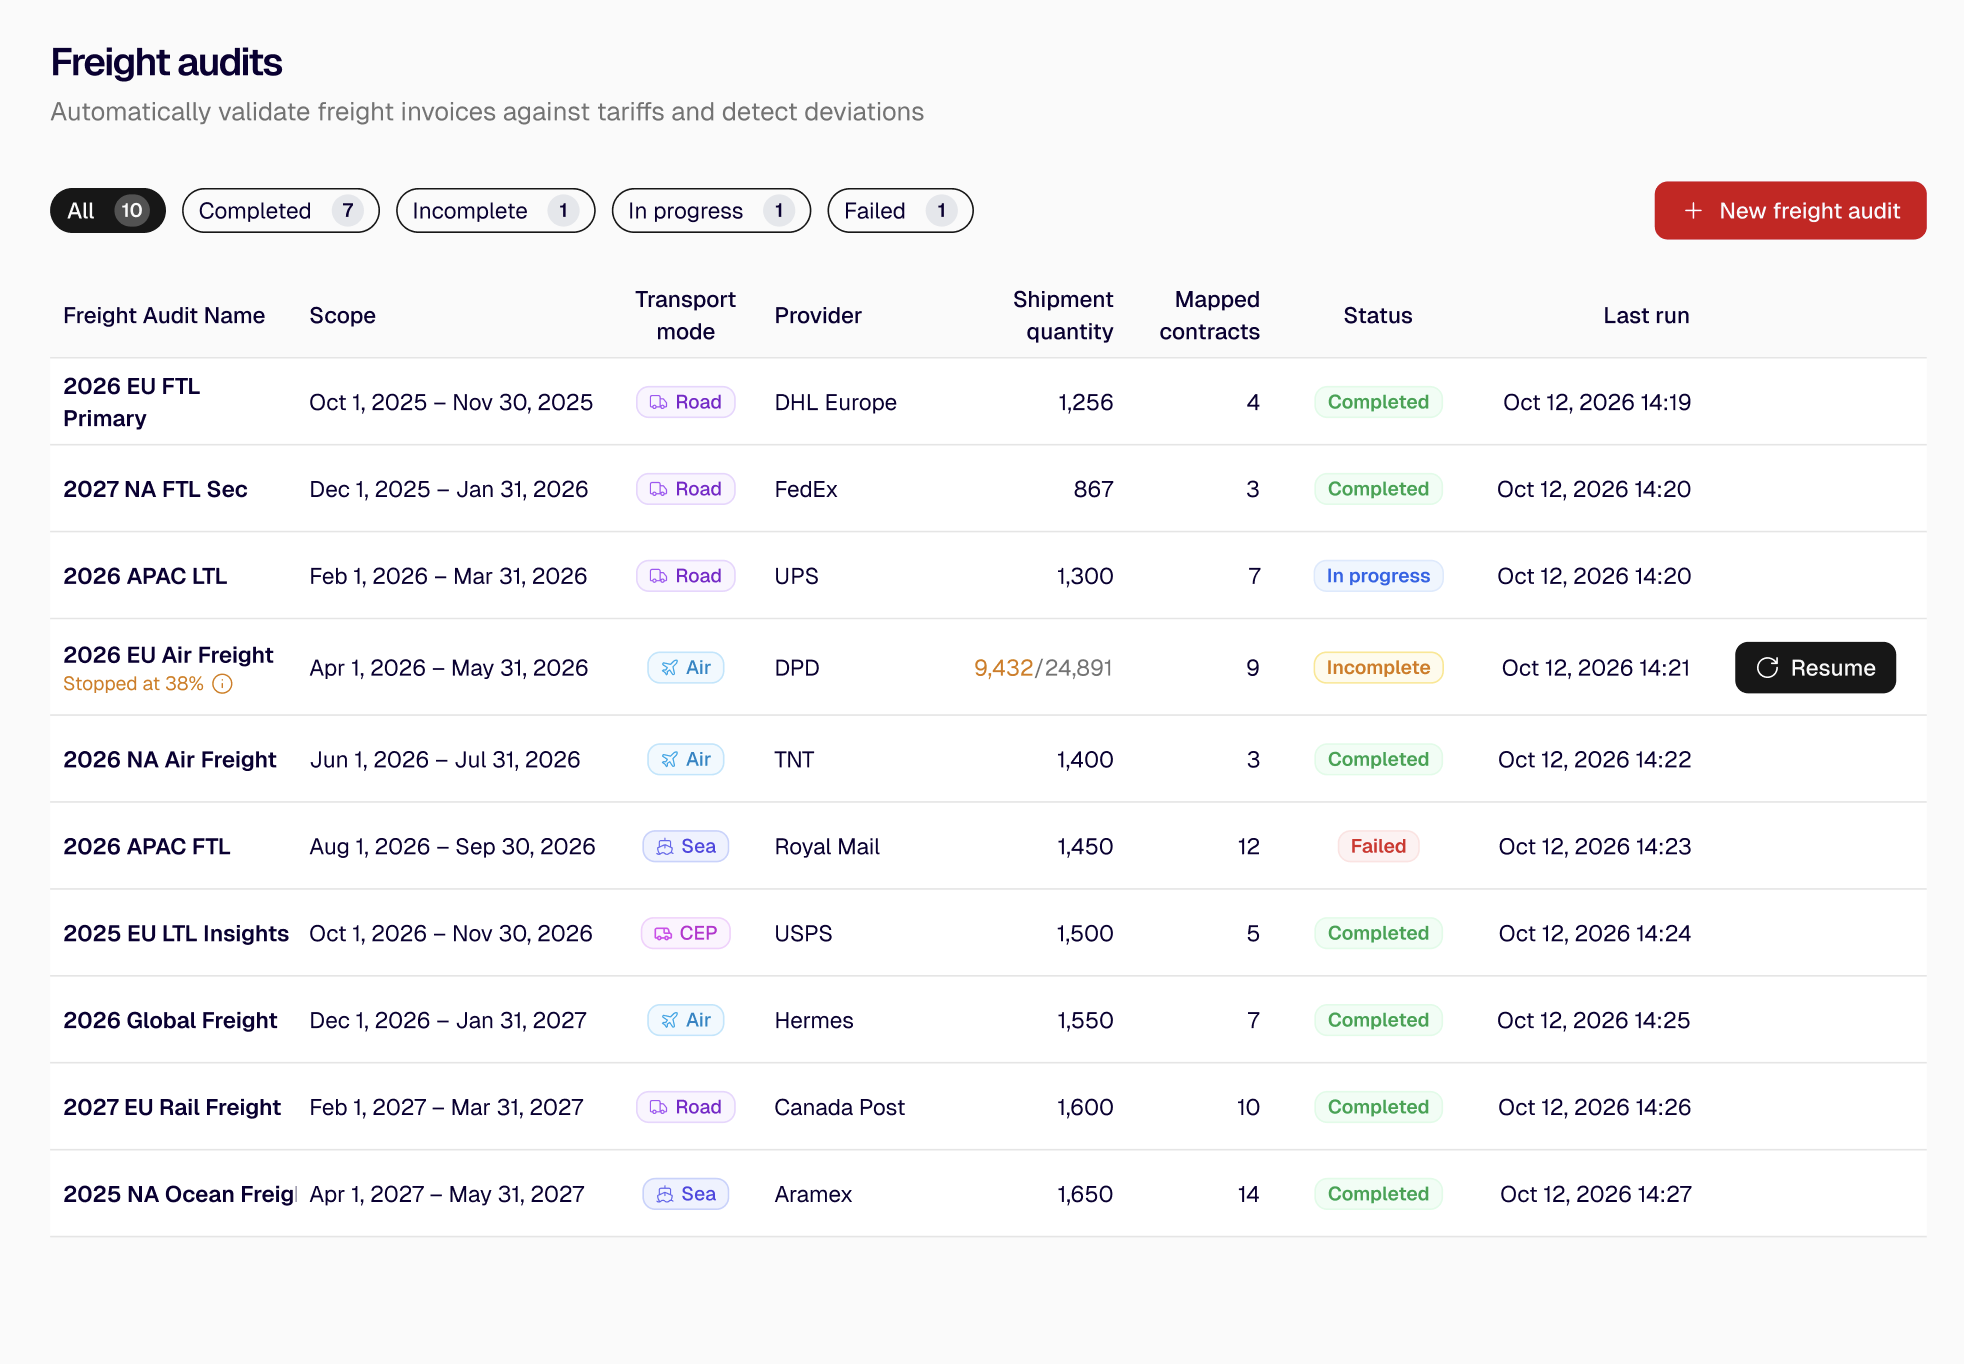Resume the 2026 EU Air Freight audit
This screenshot has height=1364, width=1964.
(1815, 668)
